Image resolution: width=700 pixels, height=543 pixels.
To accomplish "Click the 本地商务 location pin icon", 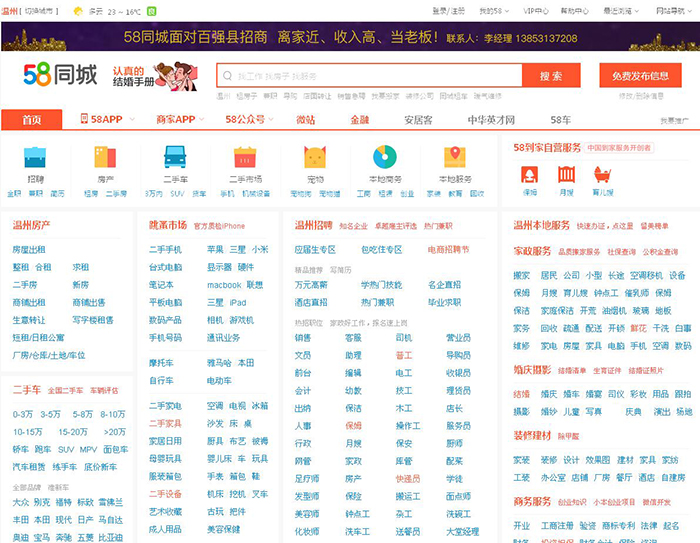I will click(455, 158).
